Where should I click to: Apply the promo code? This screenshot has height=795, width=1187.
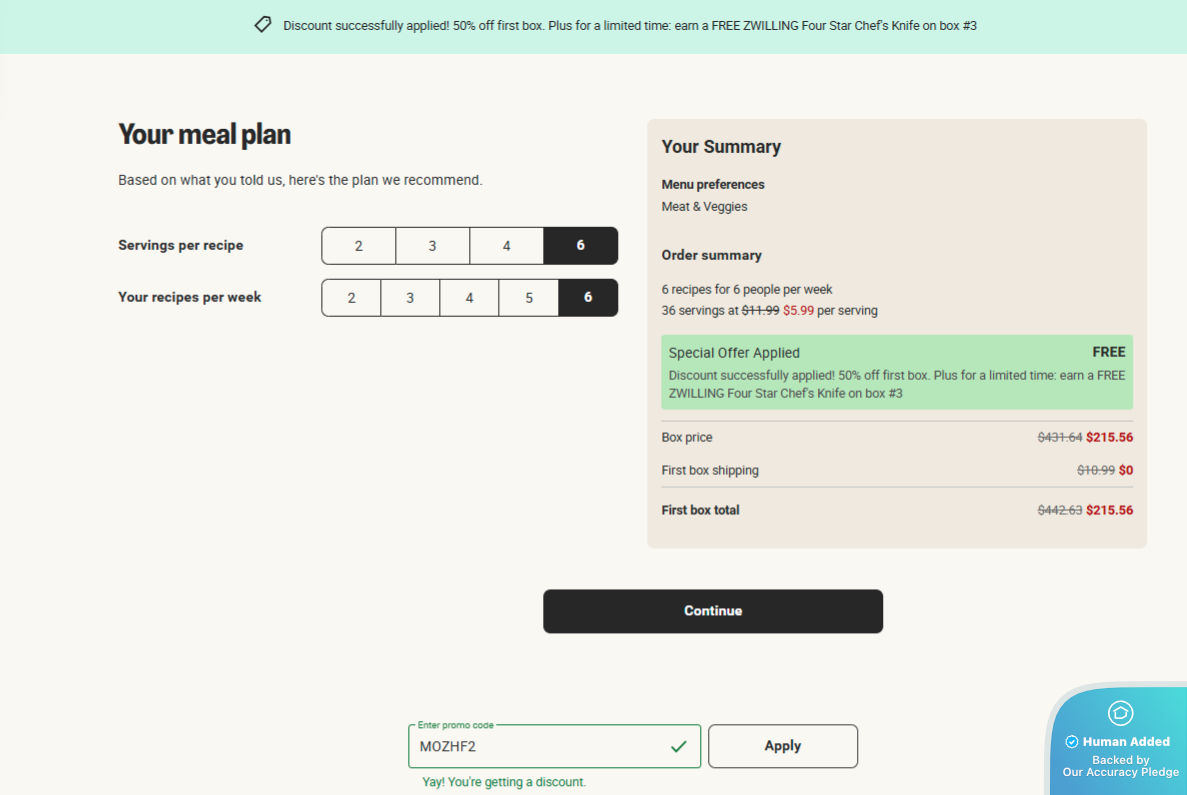[782, 746]
